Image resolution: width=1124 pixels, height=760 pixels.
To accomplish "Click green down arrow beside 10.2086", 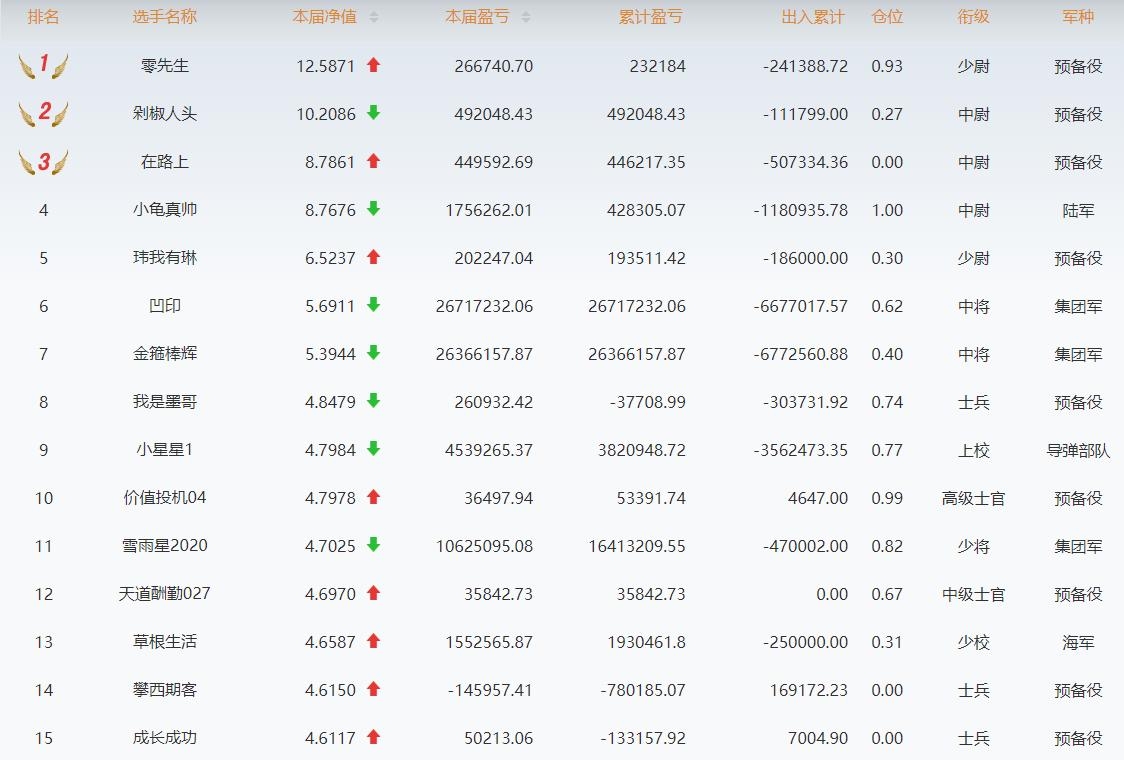I will coord(373,113).
